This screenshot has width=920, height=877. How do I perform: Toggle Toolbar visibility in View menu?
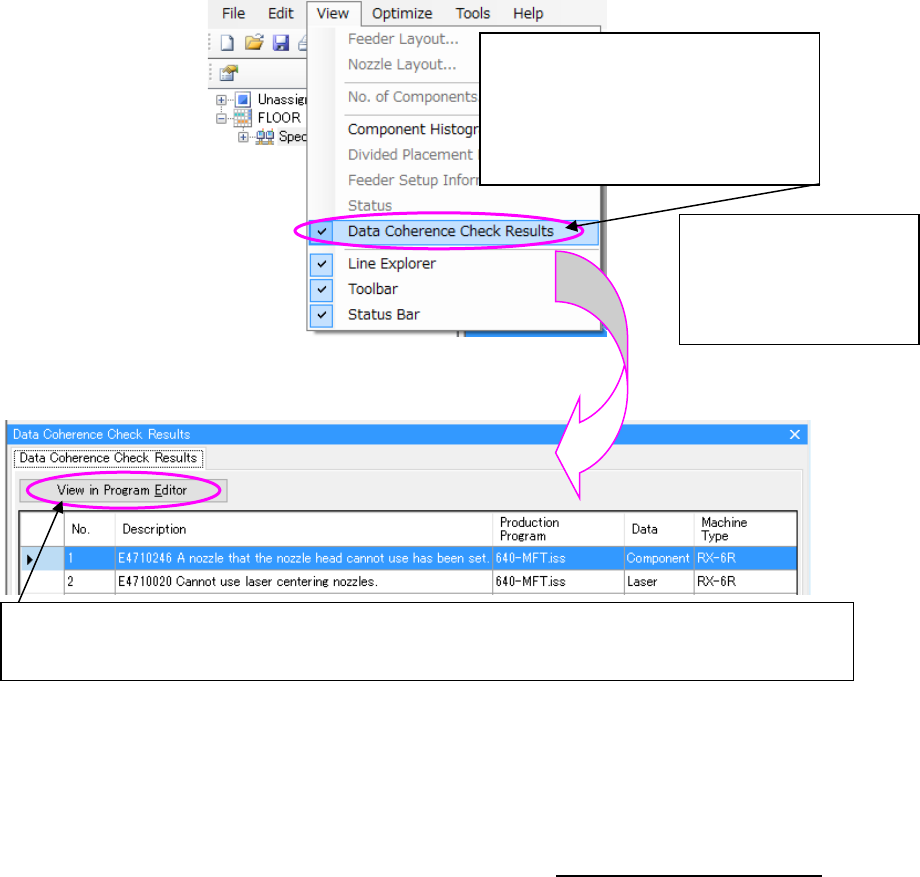click(373, 289)
